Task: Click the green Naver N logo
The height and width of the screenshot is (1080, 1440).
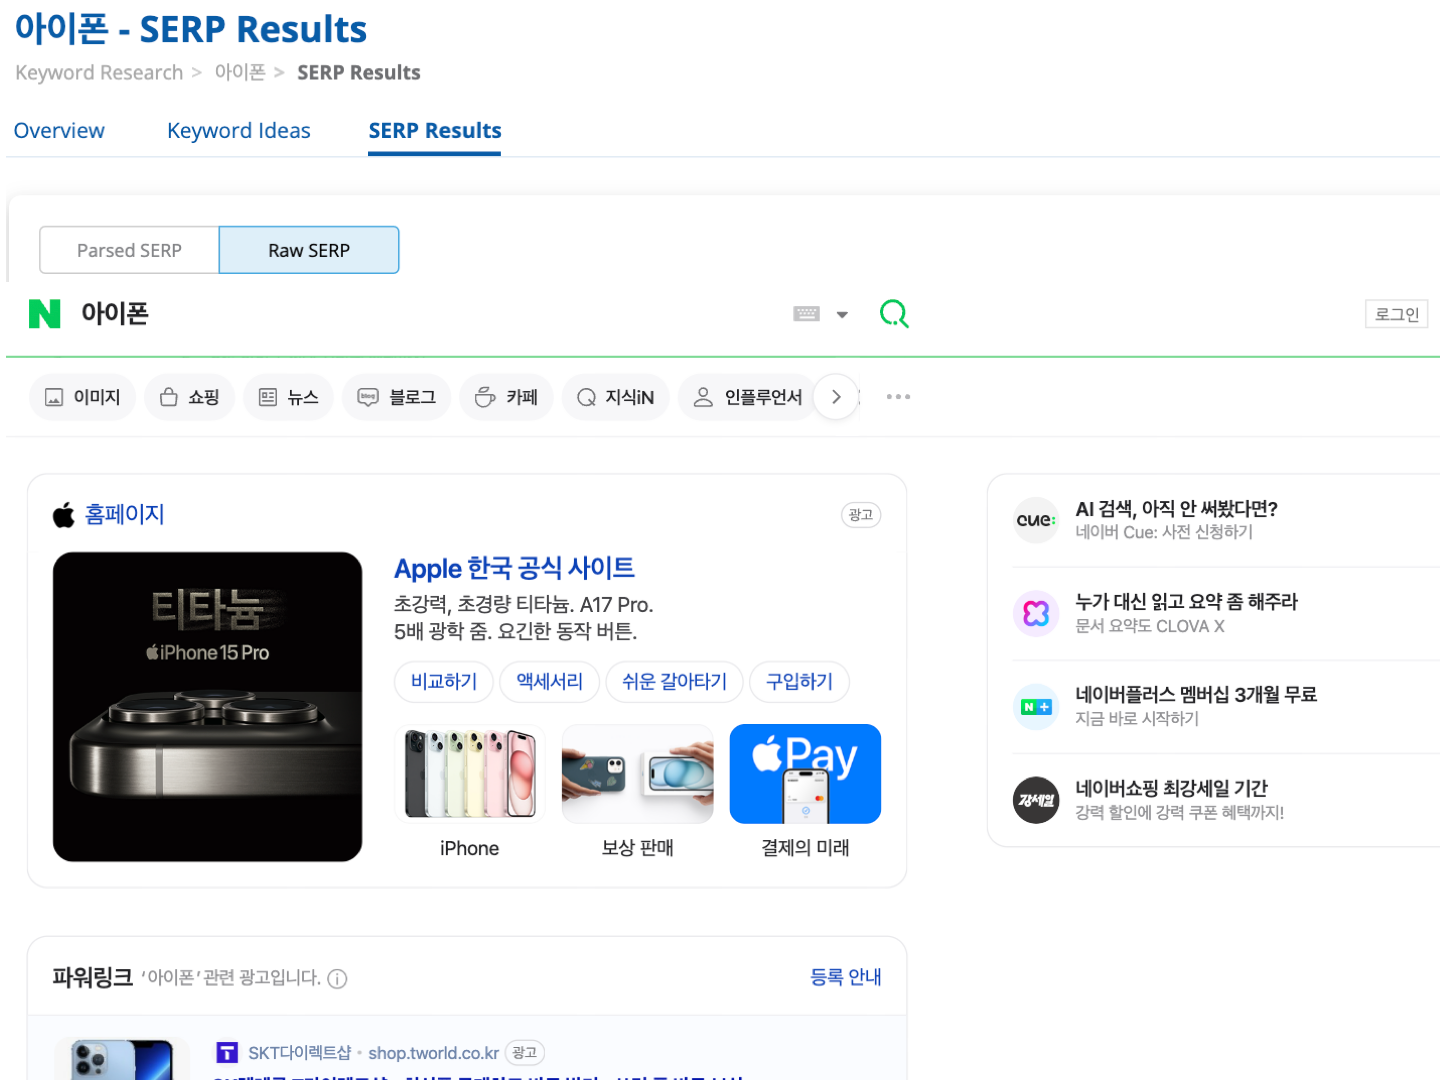Action: [x=45, y=314]
